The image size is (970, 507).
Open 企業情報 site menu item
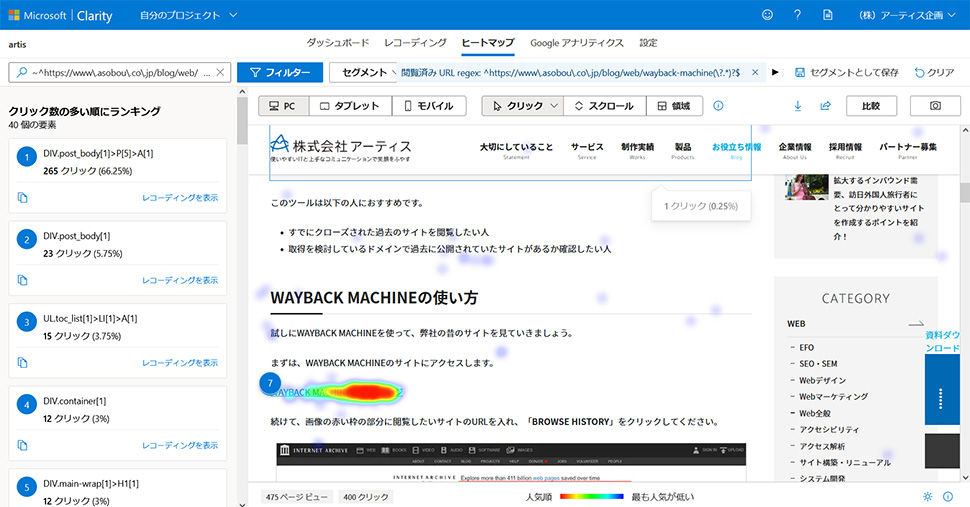click(795, 150)
